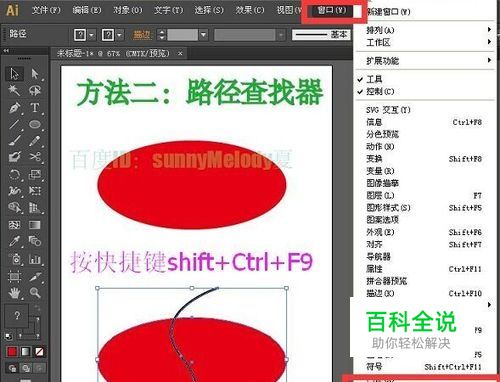Click the stroke weight input field
Image resolution: width=500 pixels, height=382 pixels.
[182, 35]
